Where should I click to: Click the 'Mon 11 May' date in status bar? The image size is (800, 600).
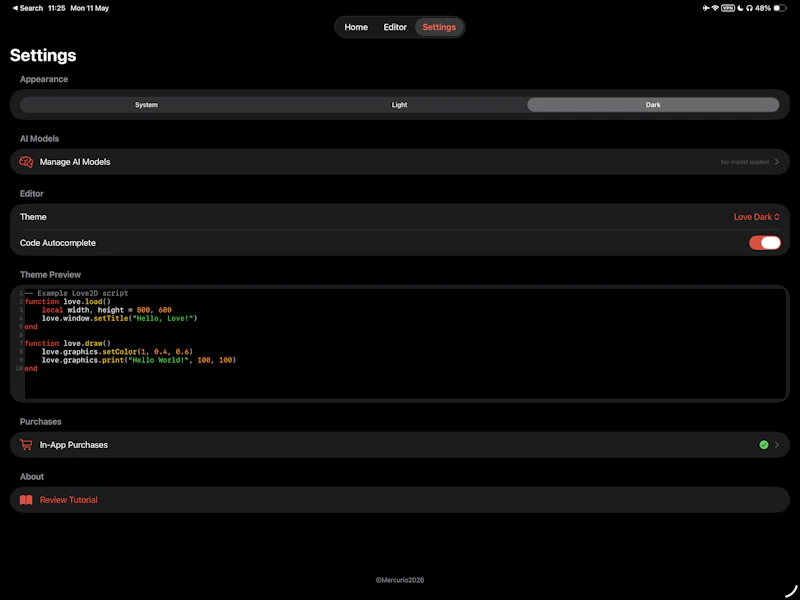tap(89, 8)
